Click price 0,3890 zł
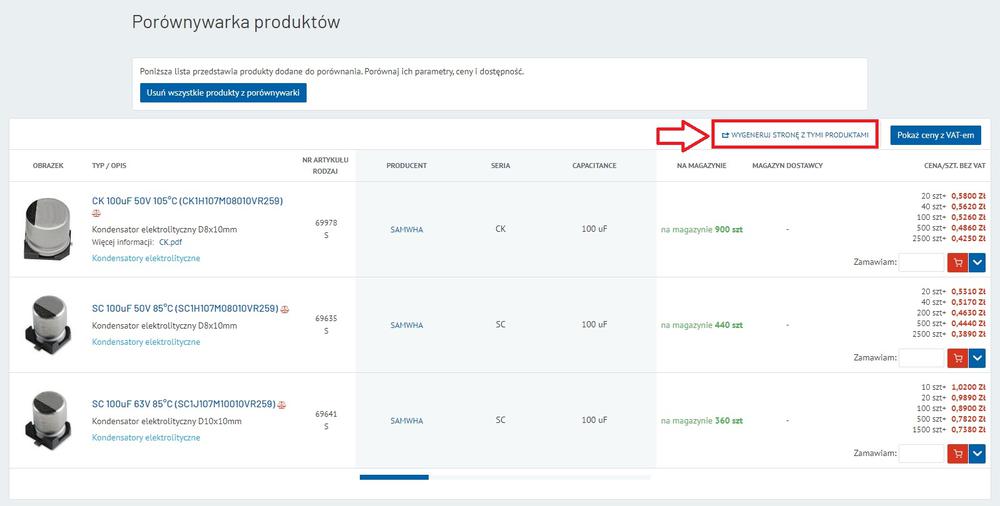 [968, 334]
